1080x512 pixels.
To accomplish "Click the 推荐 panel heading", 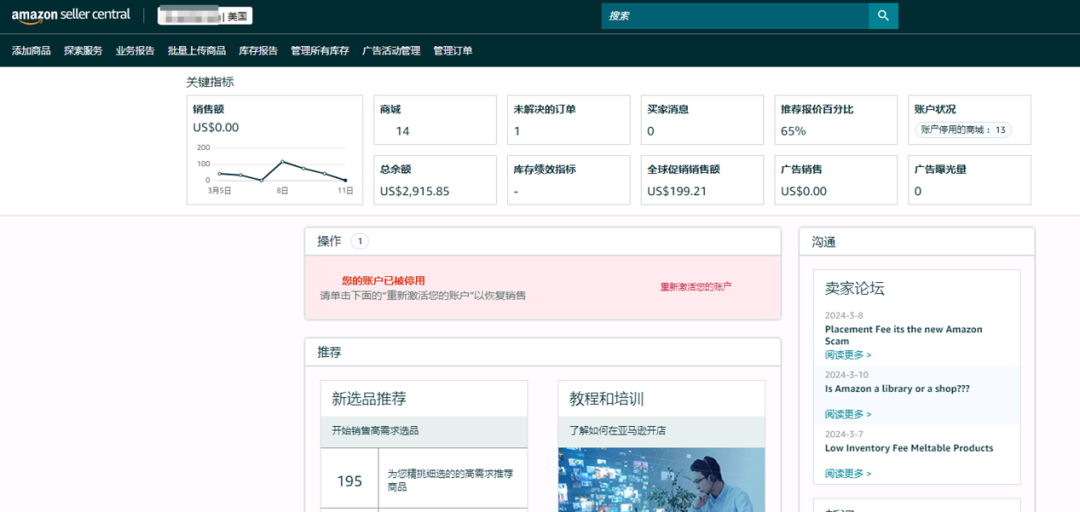I will [329, 352].
